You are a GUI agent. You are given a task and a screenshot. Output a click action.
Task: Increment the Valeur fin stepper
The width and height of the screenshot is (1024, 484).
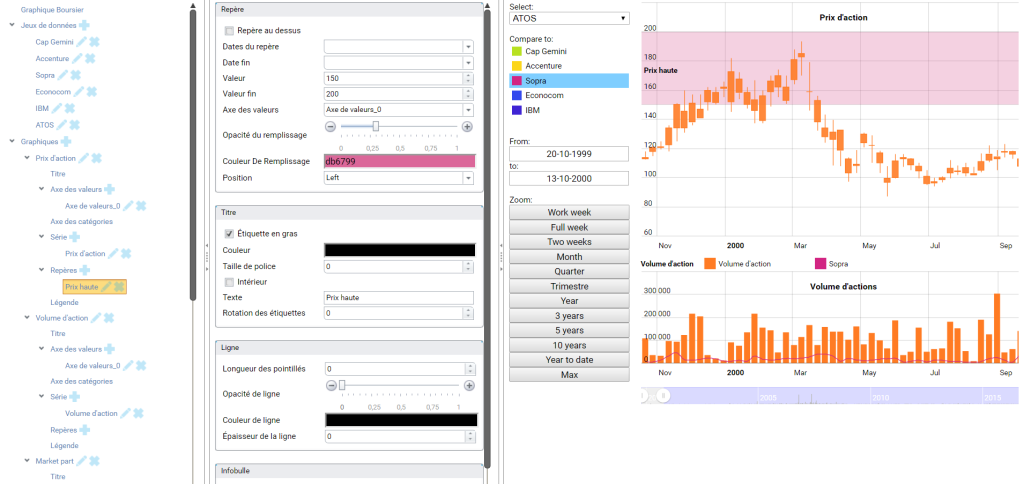[x=468, y=91]
